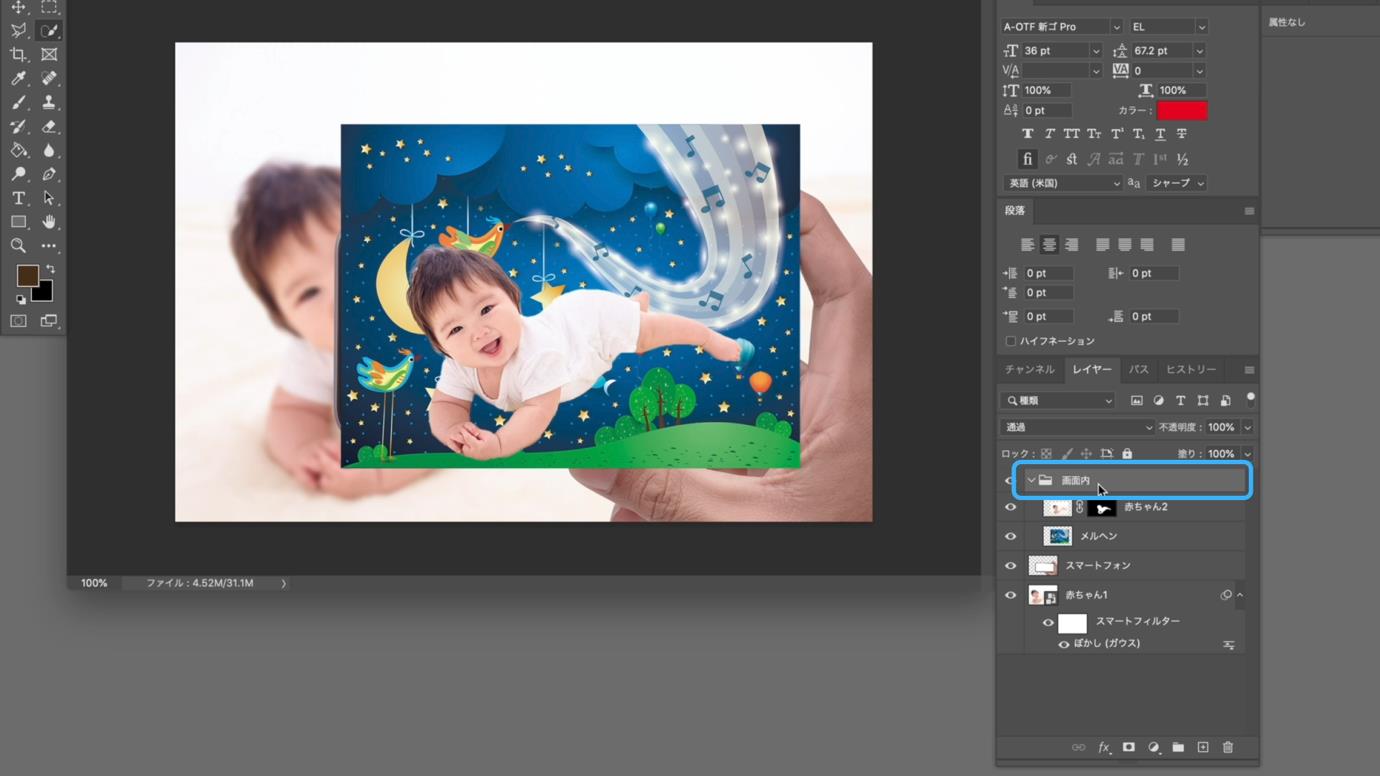Select the Dodge tool

pyautogui.click(x=18, y=174)
